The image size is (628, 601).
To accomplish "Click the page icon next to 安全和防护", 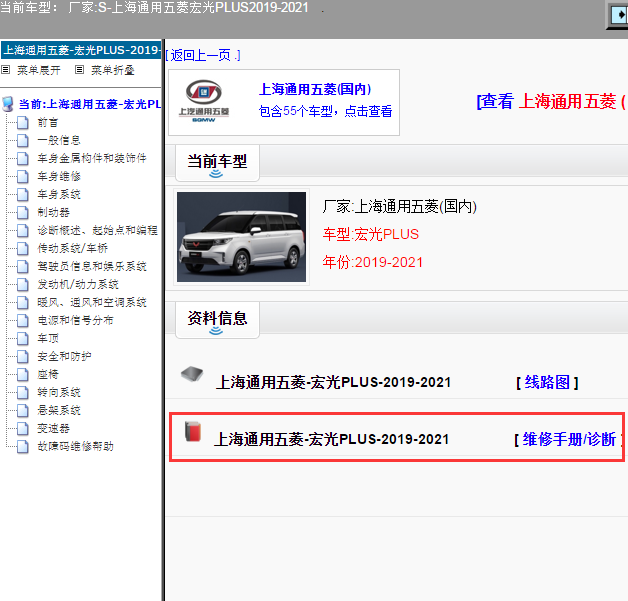I will (23, 356).
